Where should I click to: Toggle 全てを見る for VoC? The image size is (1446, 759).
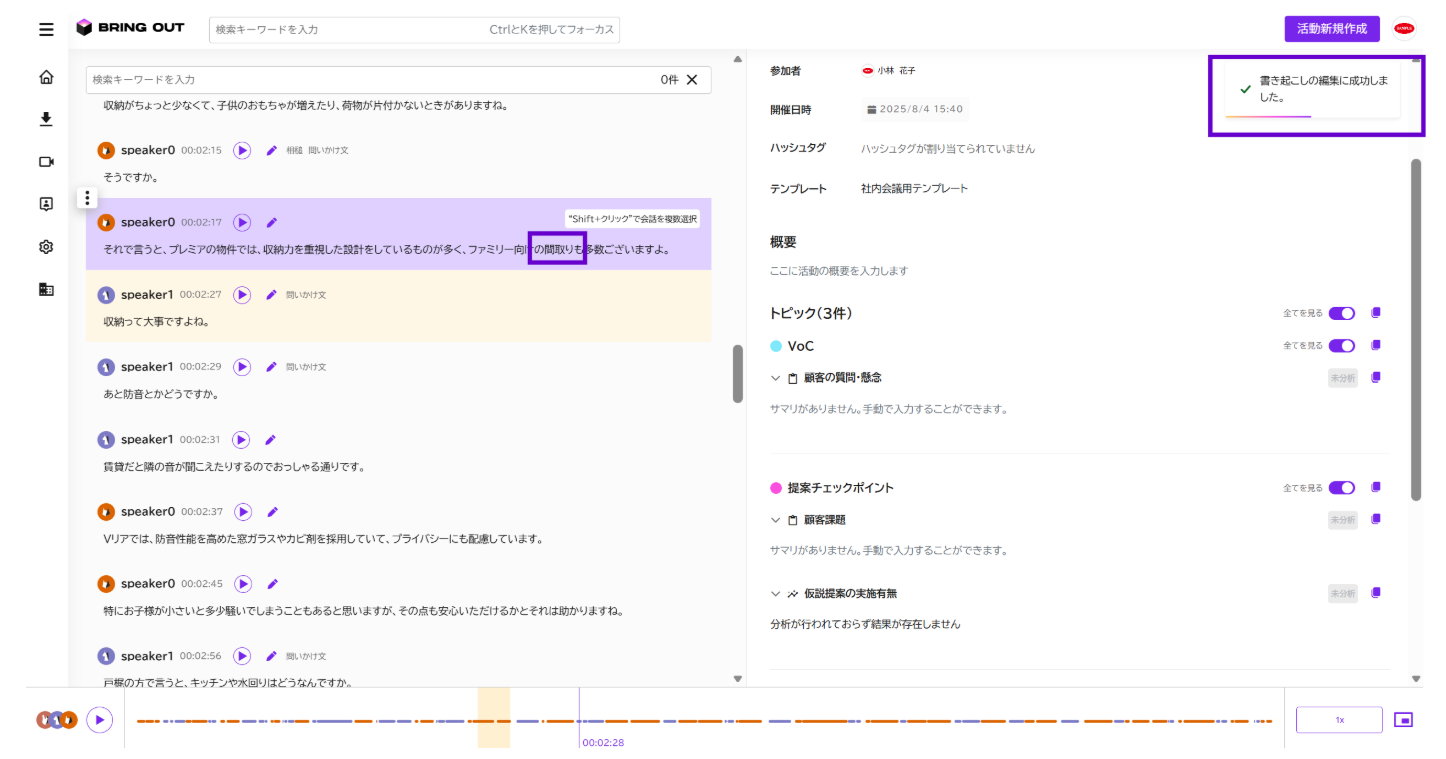[x=1342, y=345]
